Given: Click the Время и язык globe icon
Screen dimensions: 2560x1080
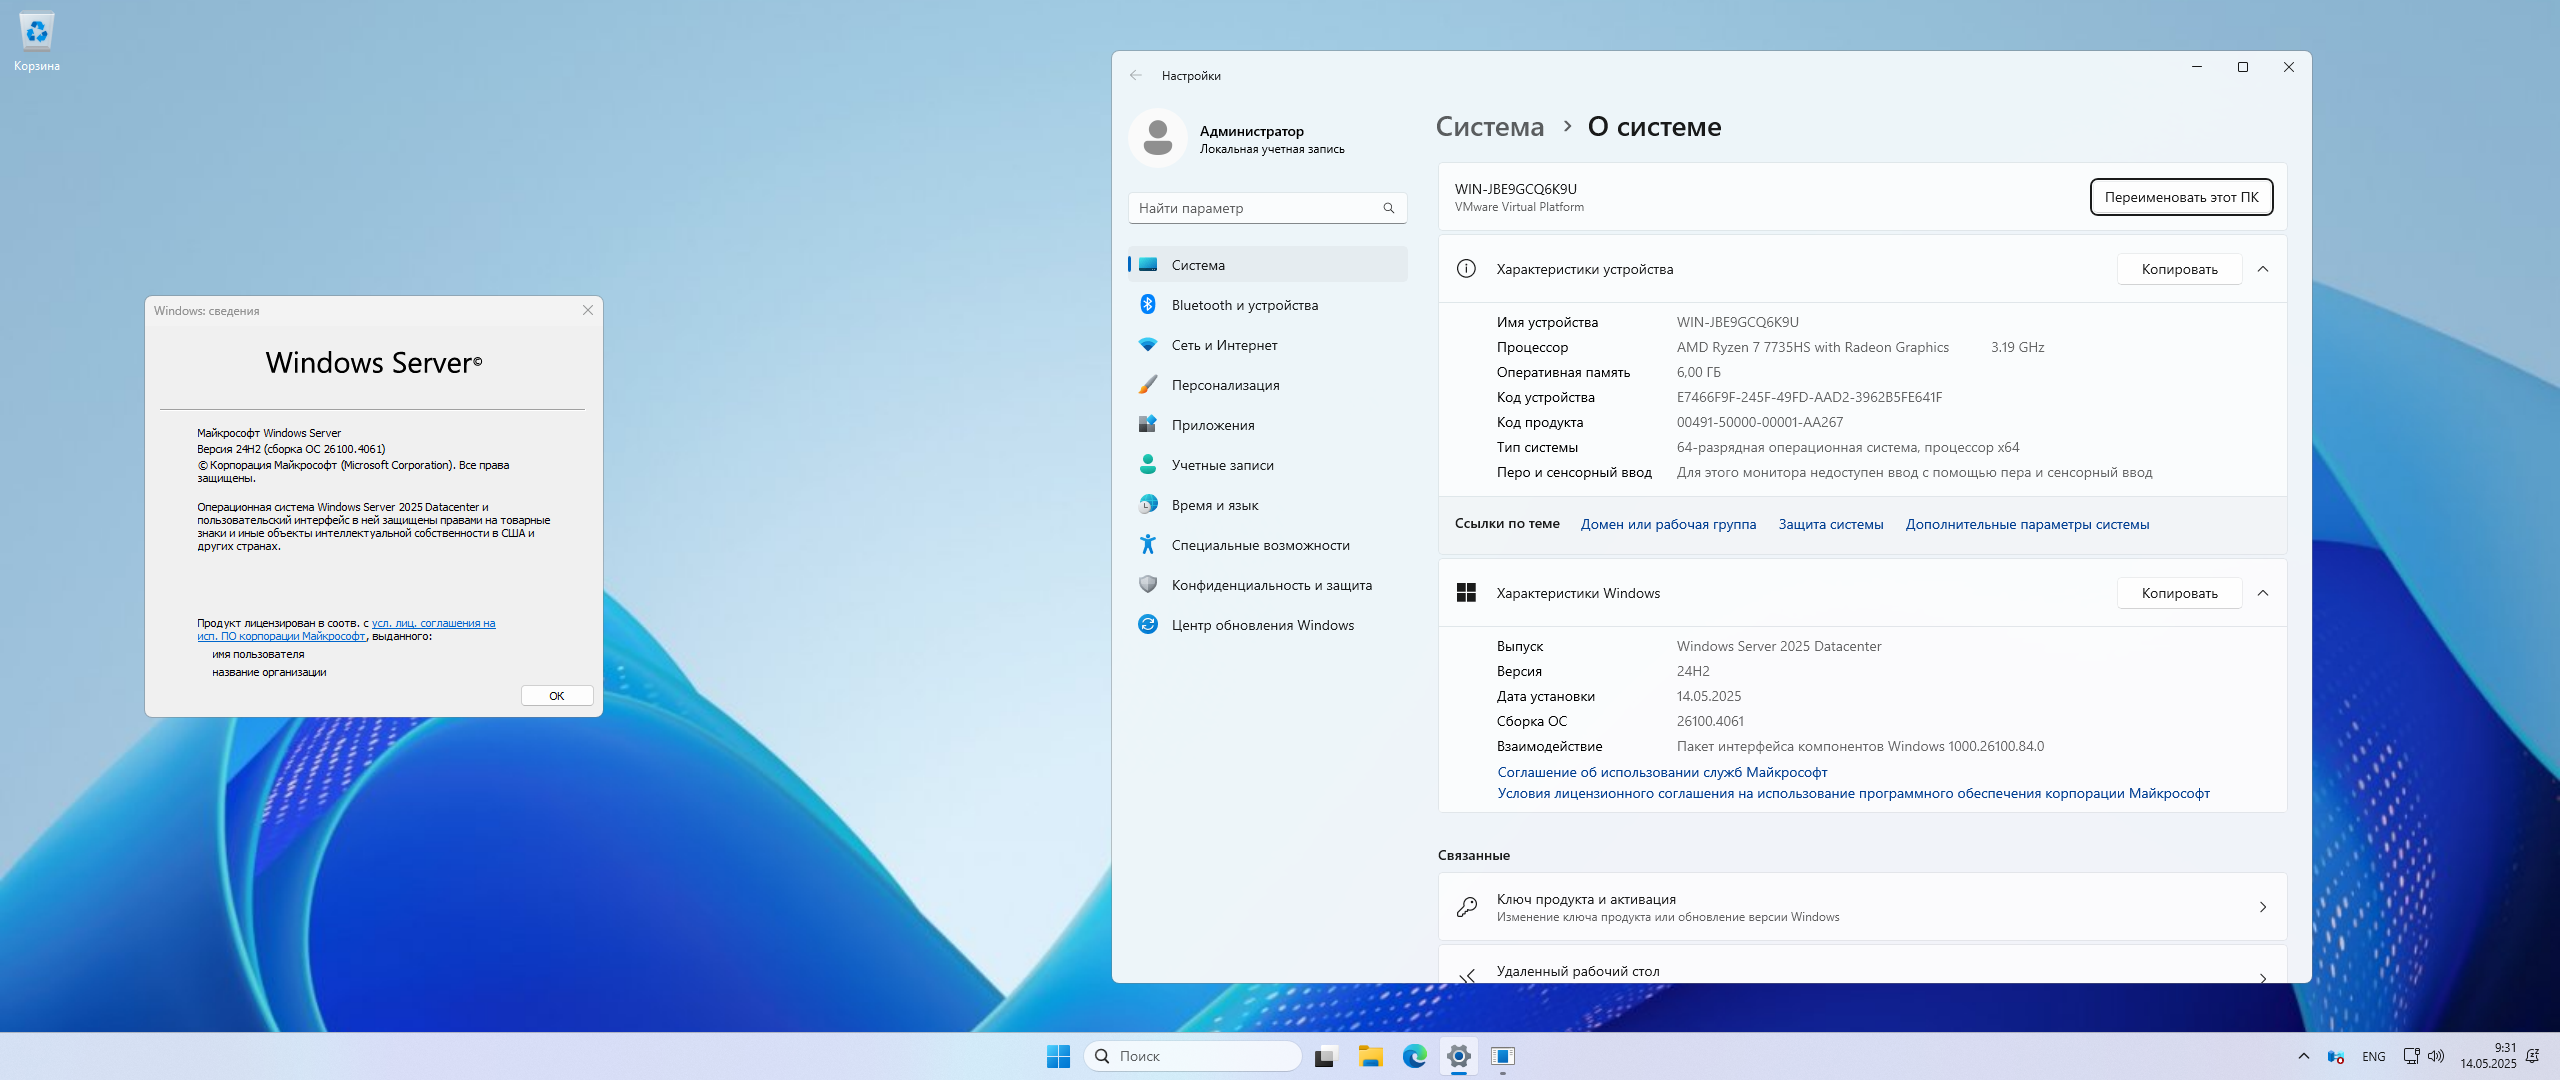Looking at the screenshot, I should [1148, 505].
